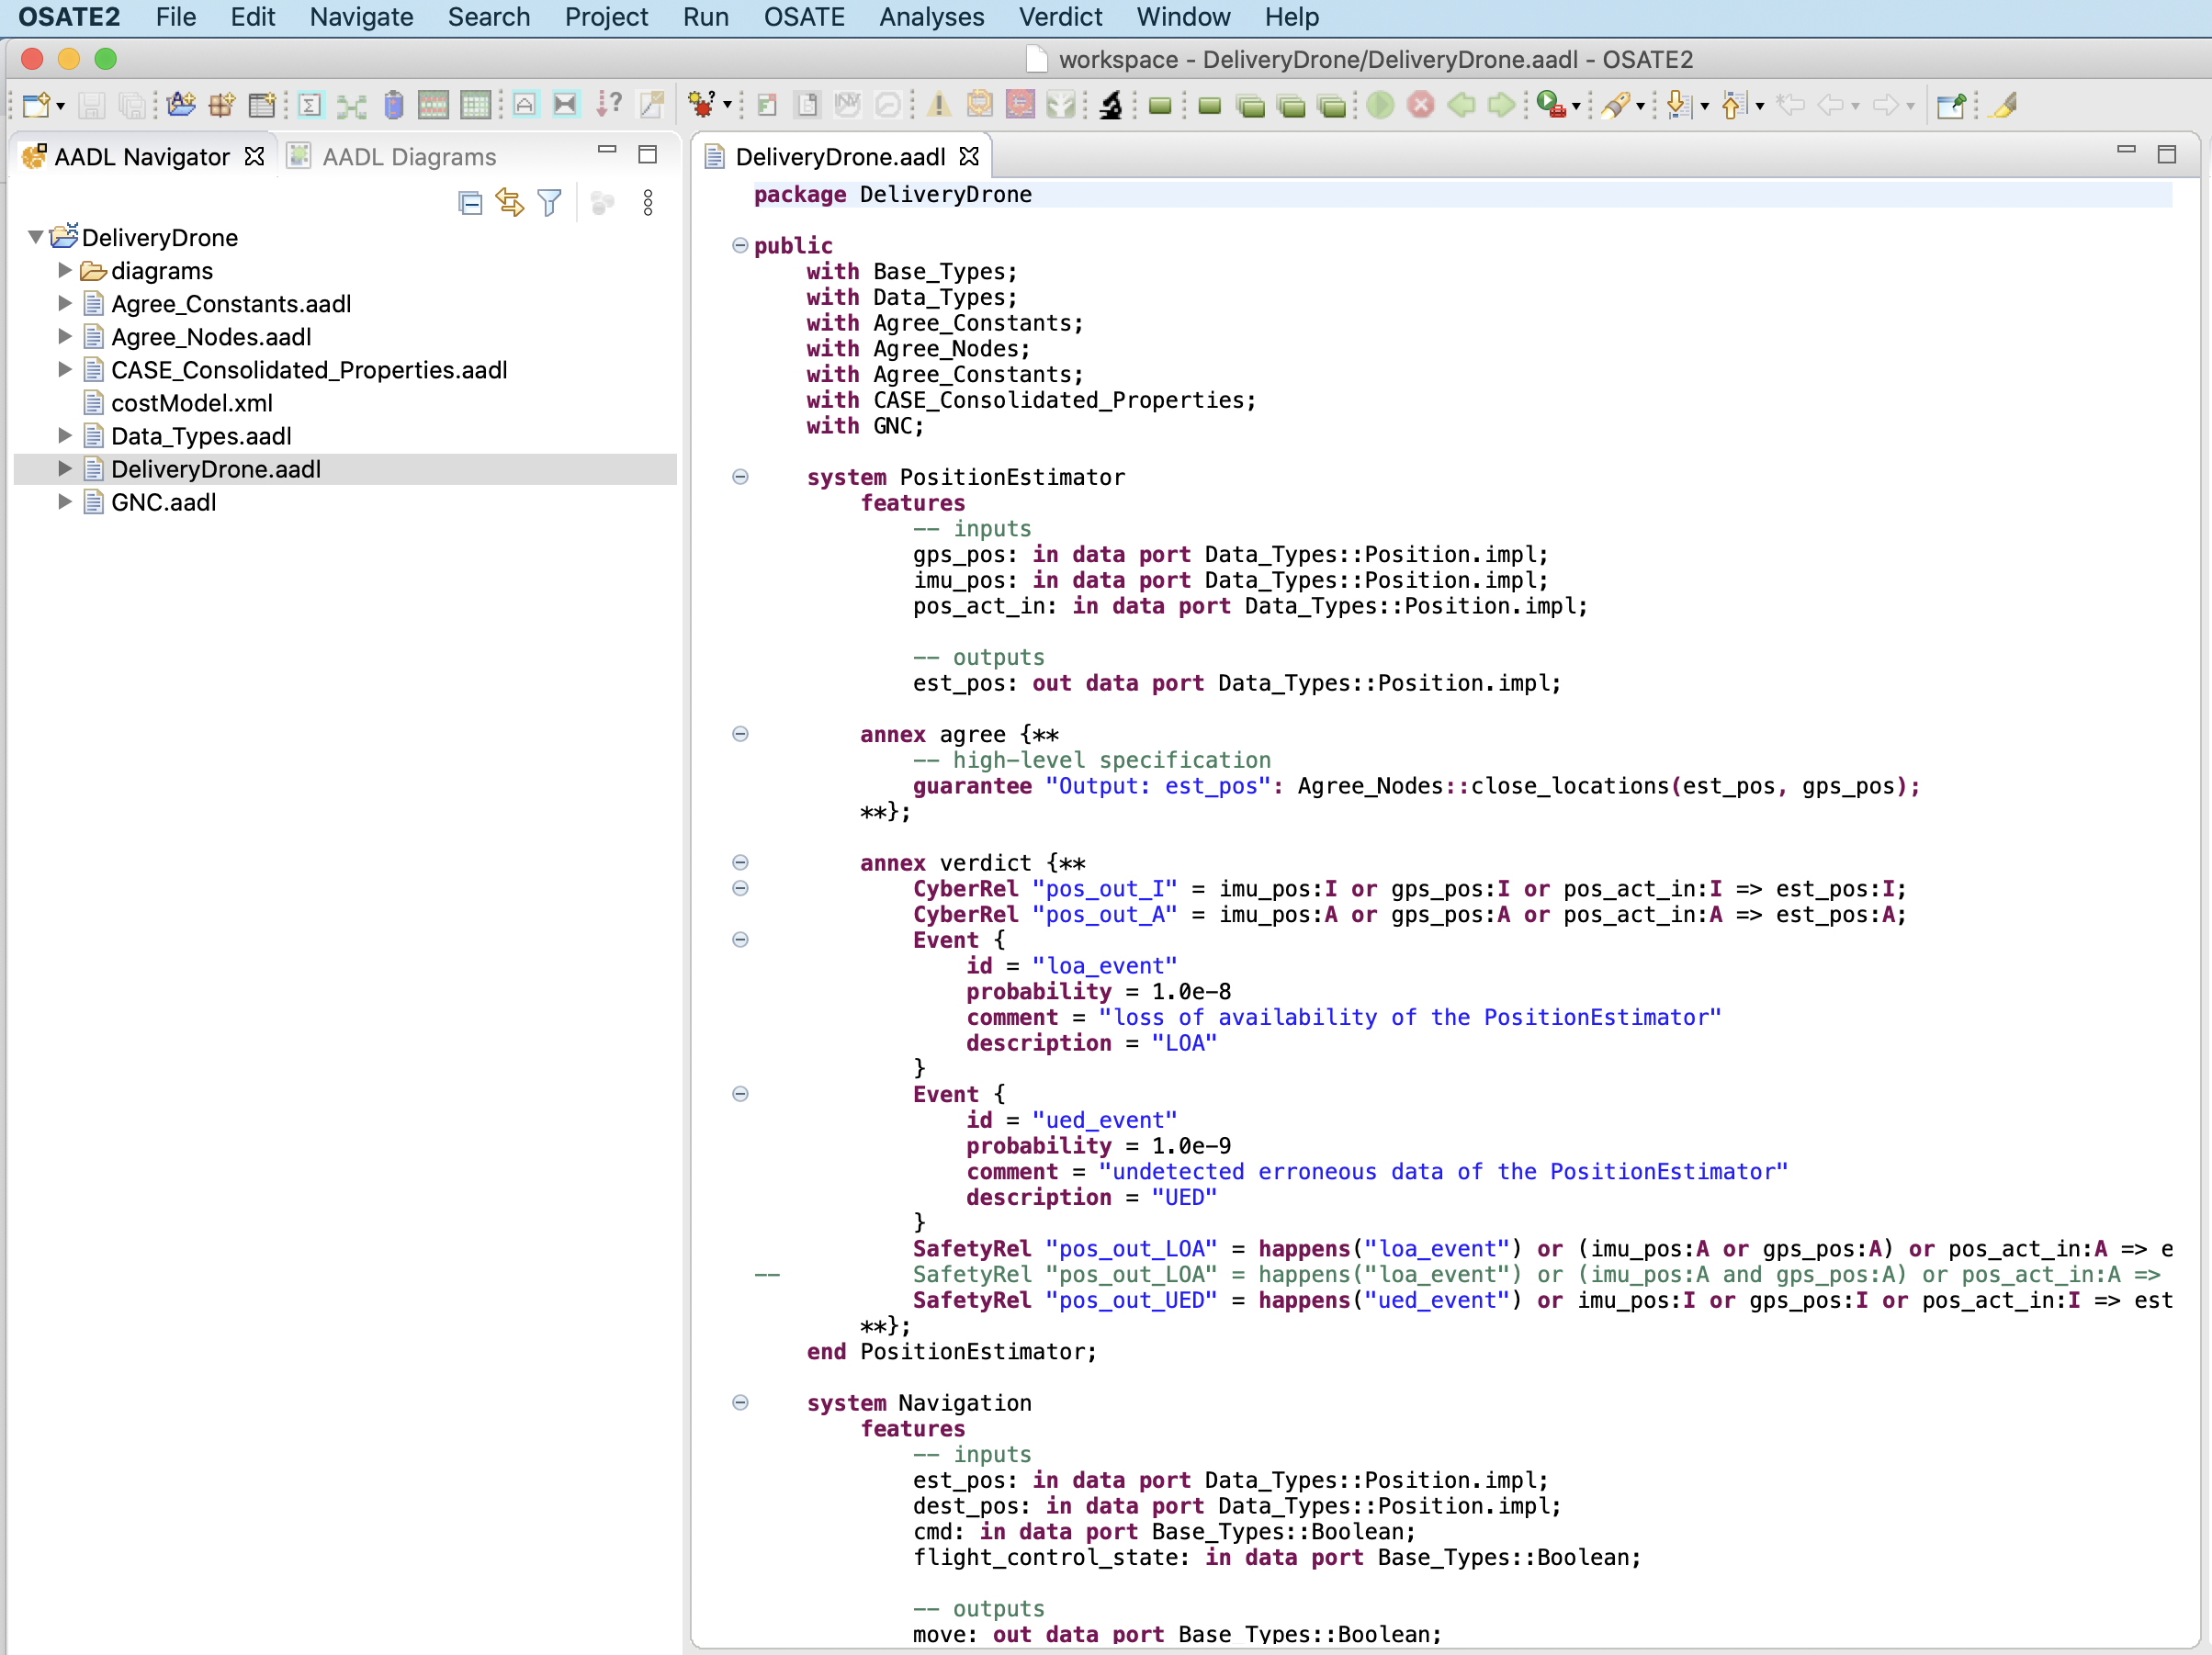2212x1655 pixels.
Task: Toggle fold marker for annex verdict
Action: click(x=740, y=862)
